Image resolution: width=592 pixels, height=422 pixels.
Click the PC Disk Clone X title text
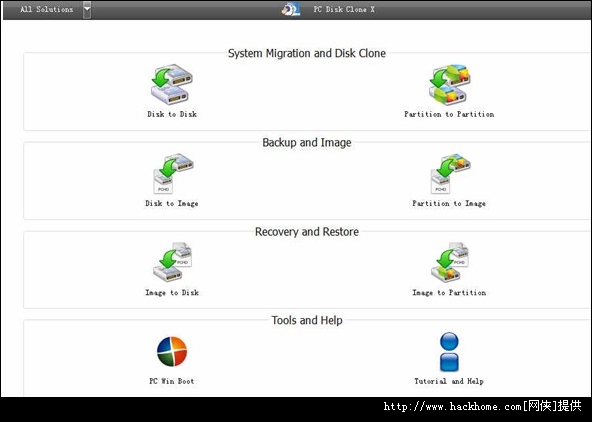(344, 9)
